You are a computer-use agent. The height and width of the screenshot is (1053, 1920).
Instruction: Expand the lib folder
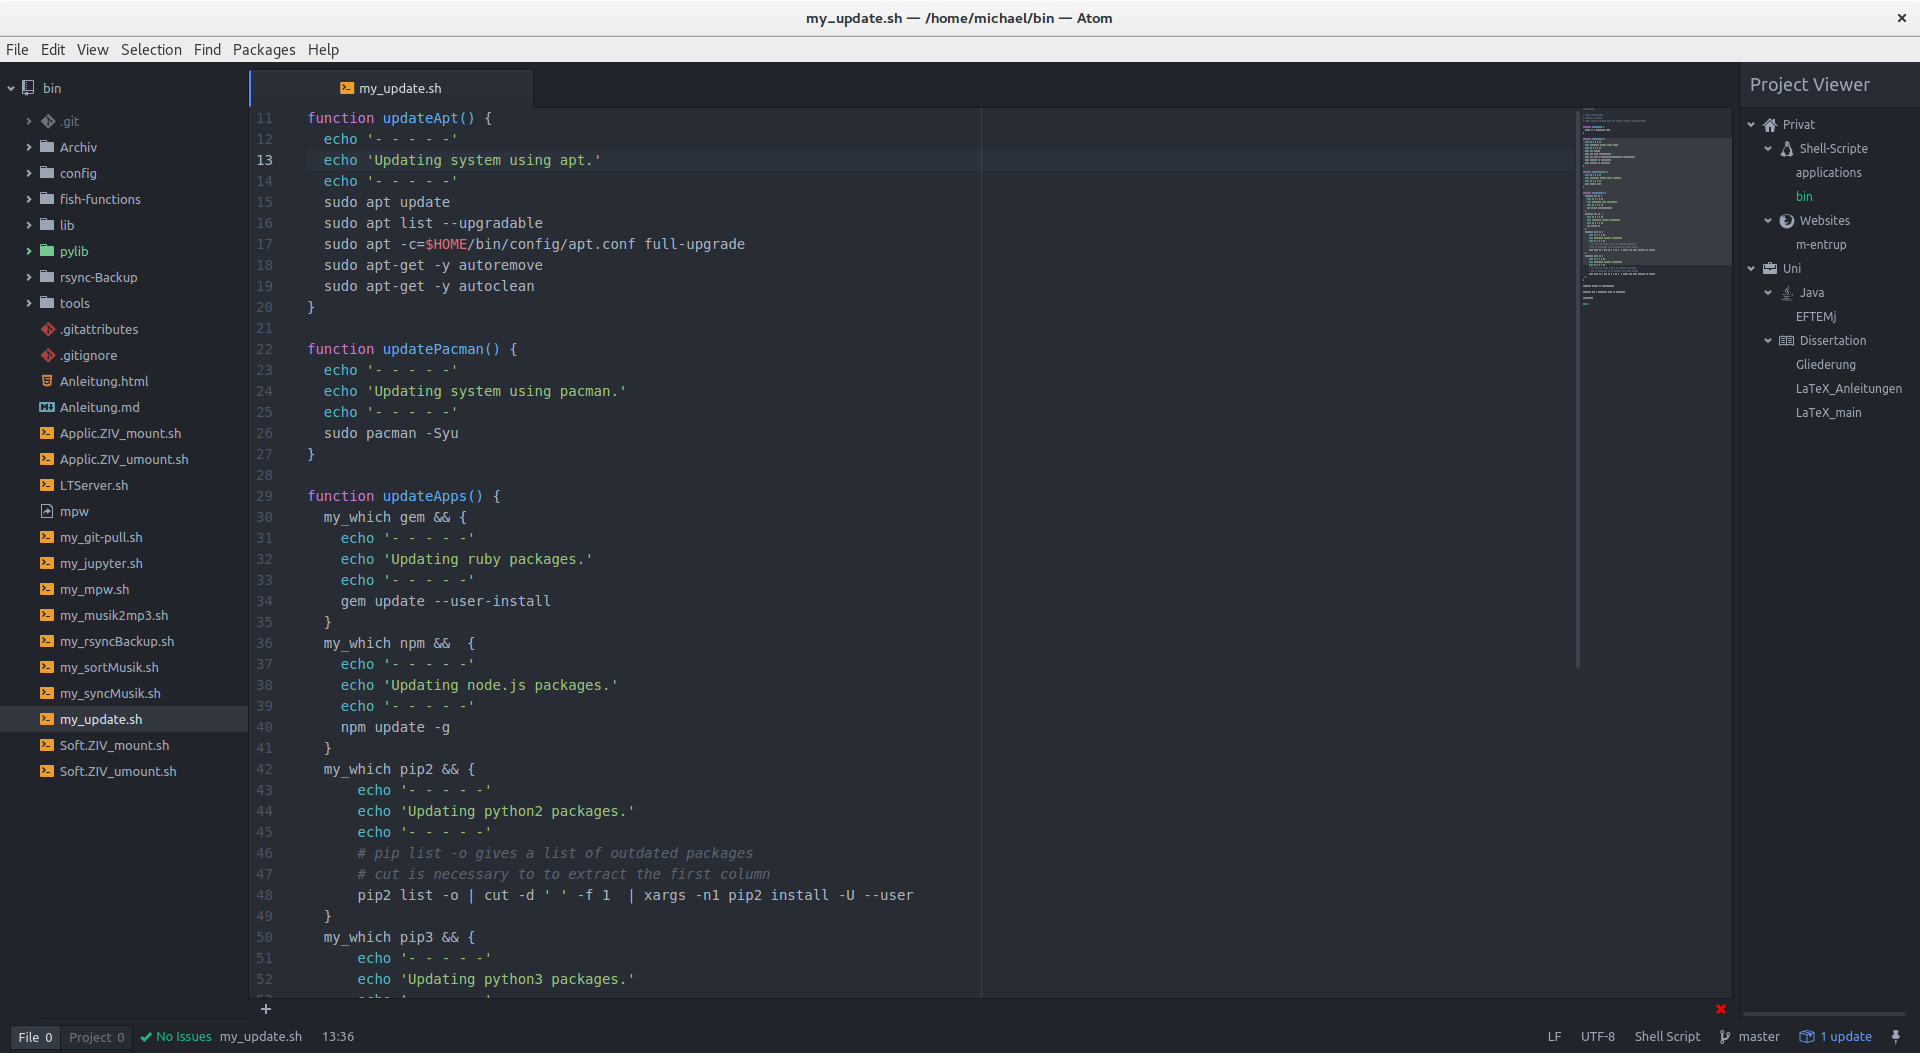(x=29, y=225)
